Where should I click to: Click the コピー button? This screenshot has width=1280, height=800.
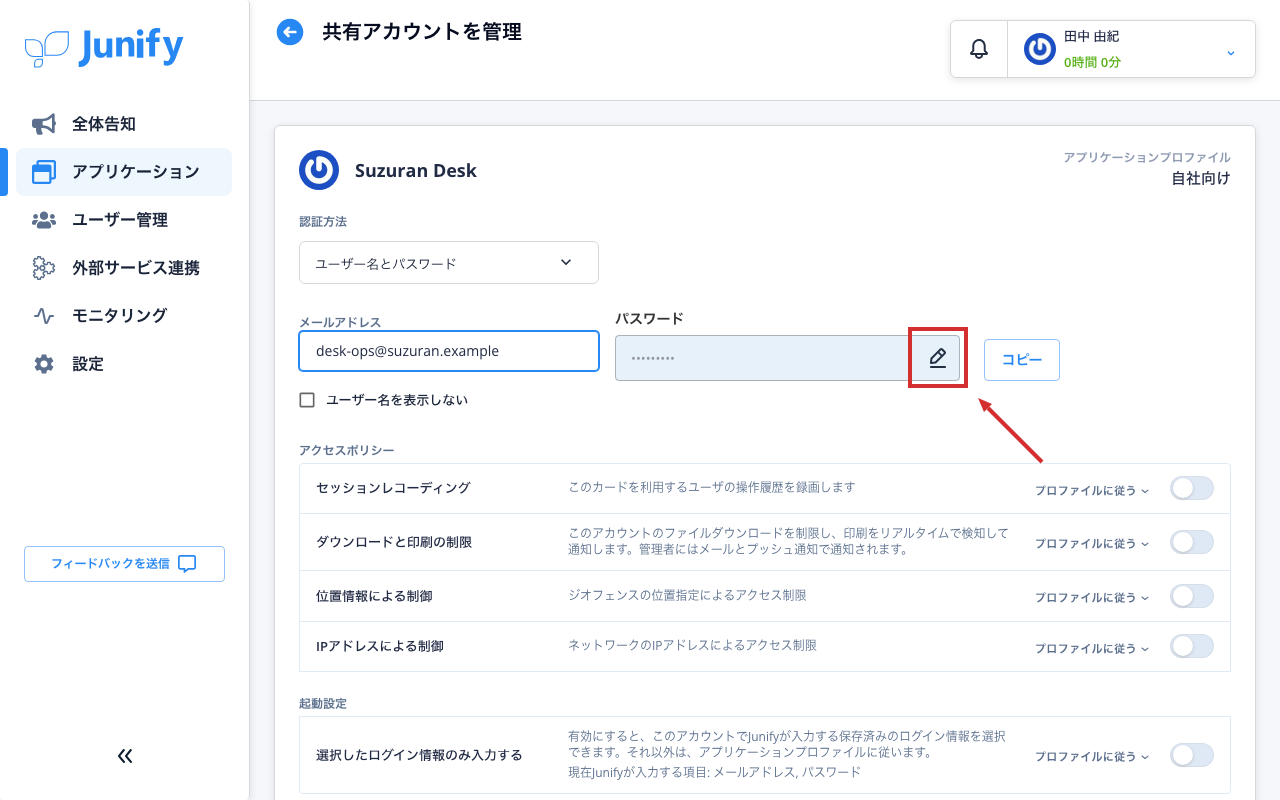[x=1022, y=360]
